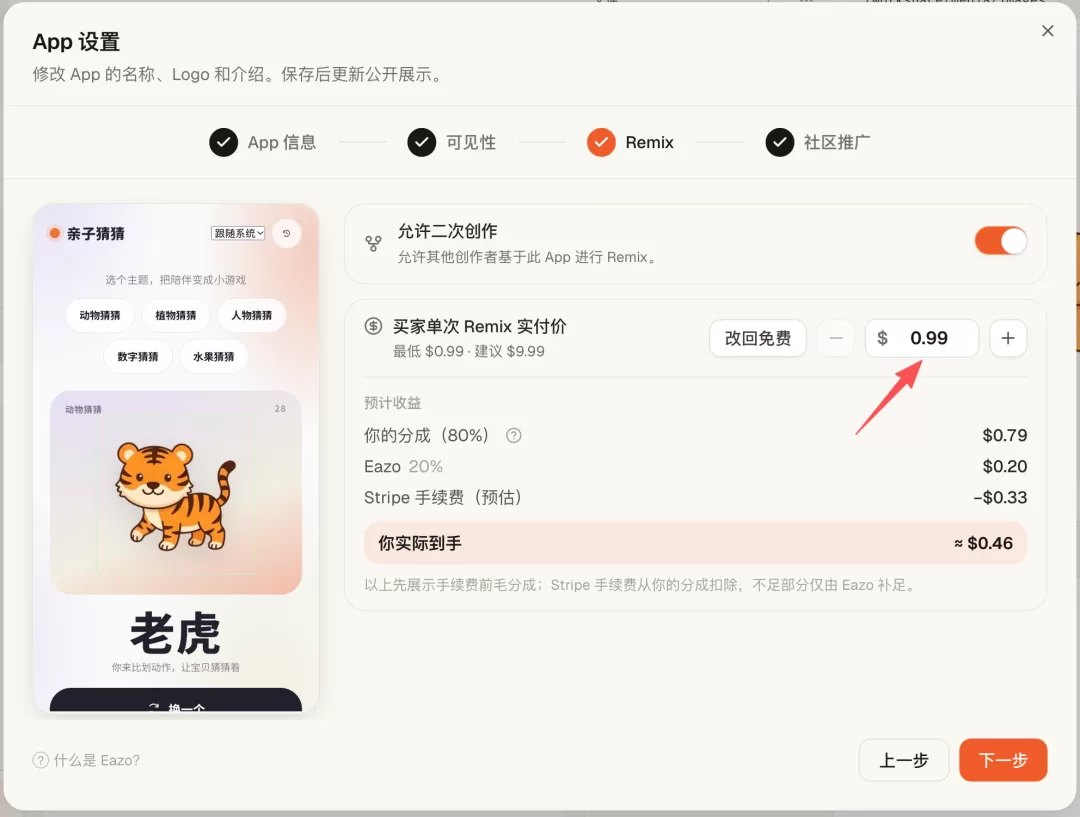The height and width of the screenshot is (817, 1080).
Task: Click 上一步 button
Action: tap(904, 760)
